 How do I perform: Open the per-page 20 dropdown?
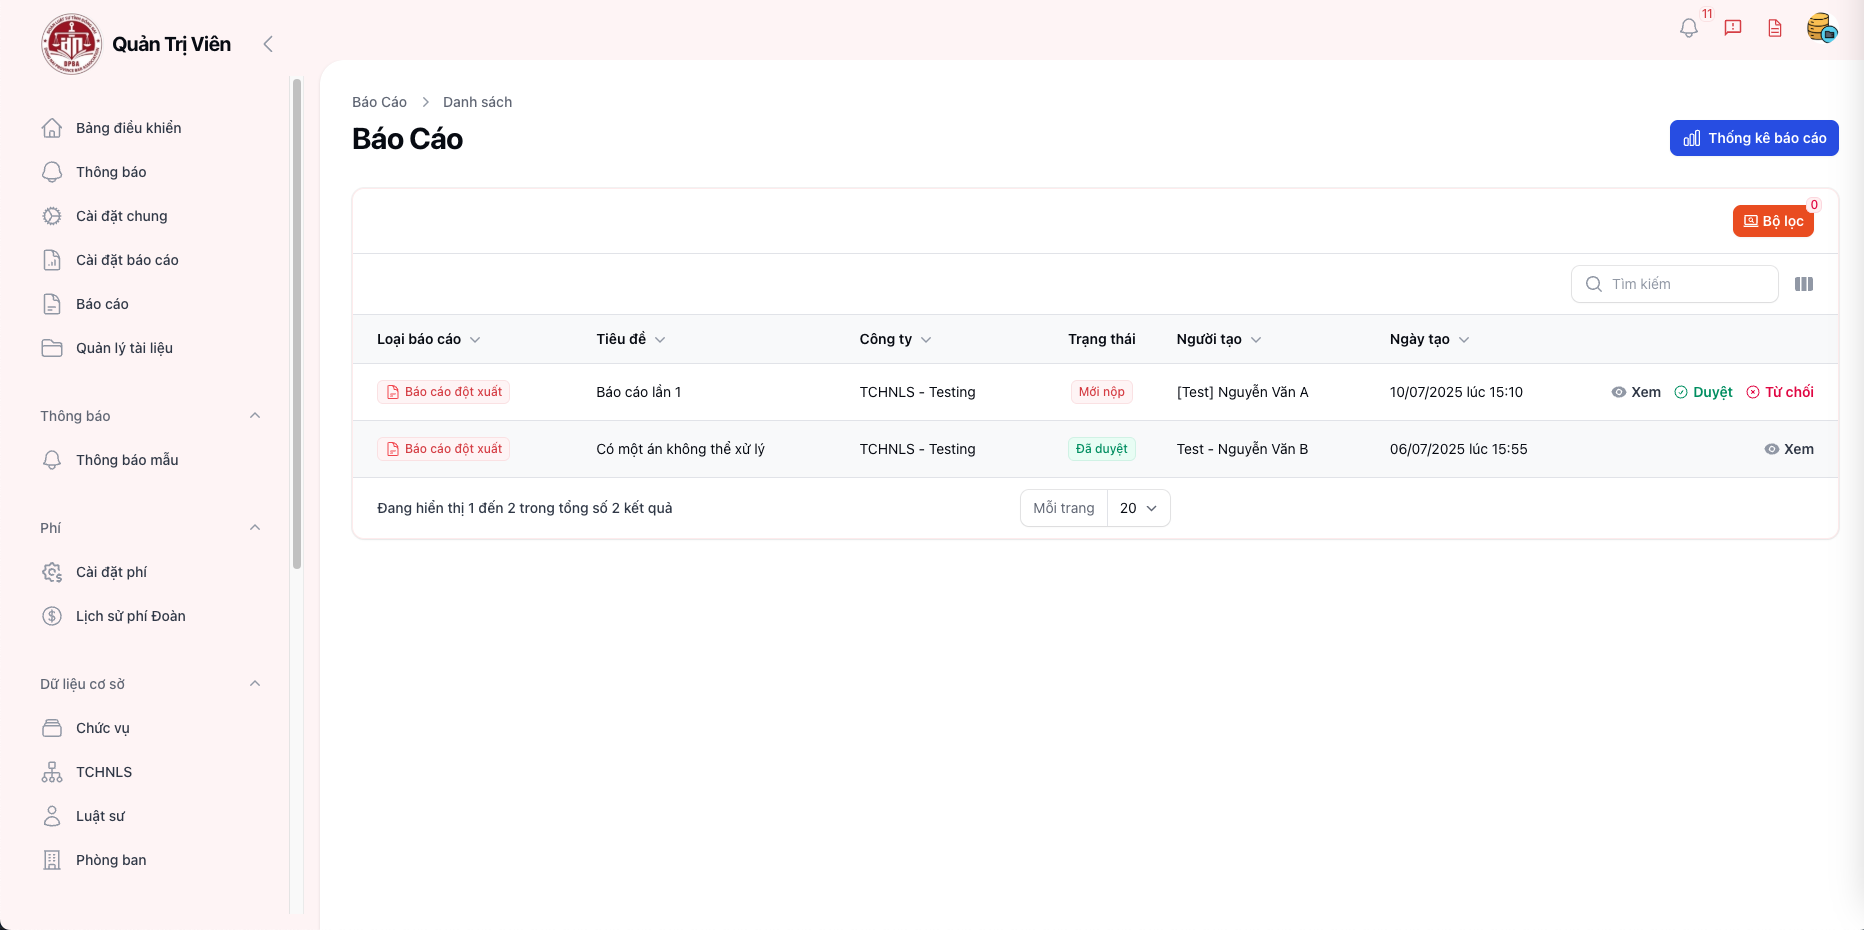coord(1138,508)
